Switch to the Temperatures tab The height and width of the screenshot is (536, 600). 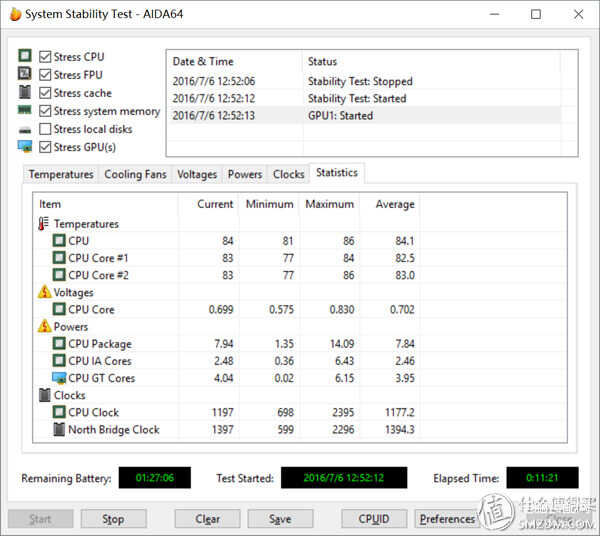(x=61, y=174)
